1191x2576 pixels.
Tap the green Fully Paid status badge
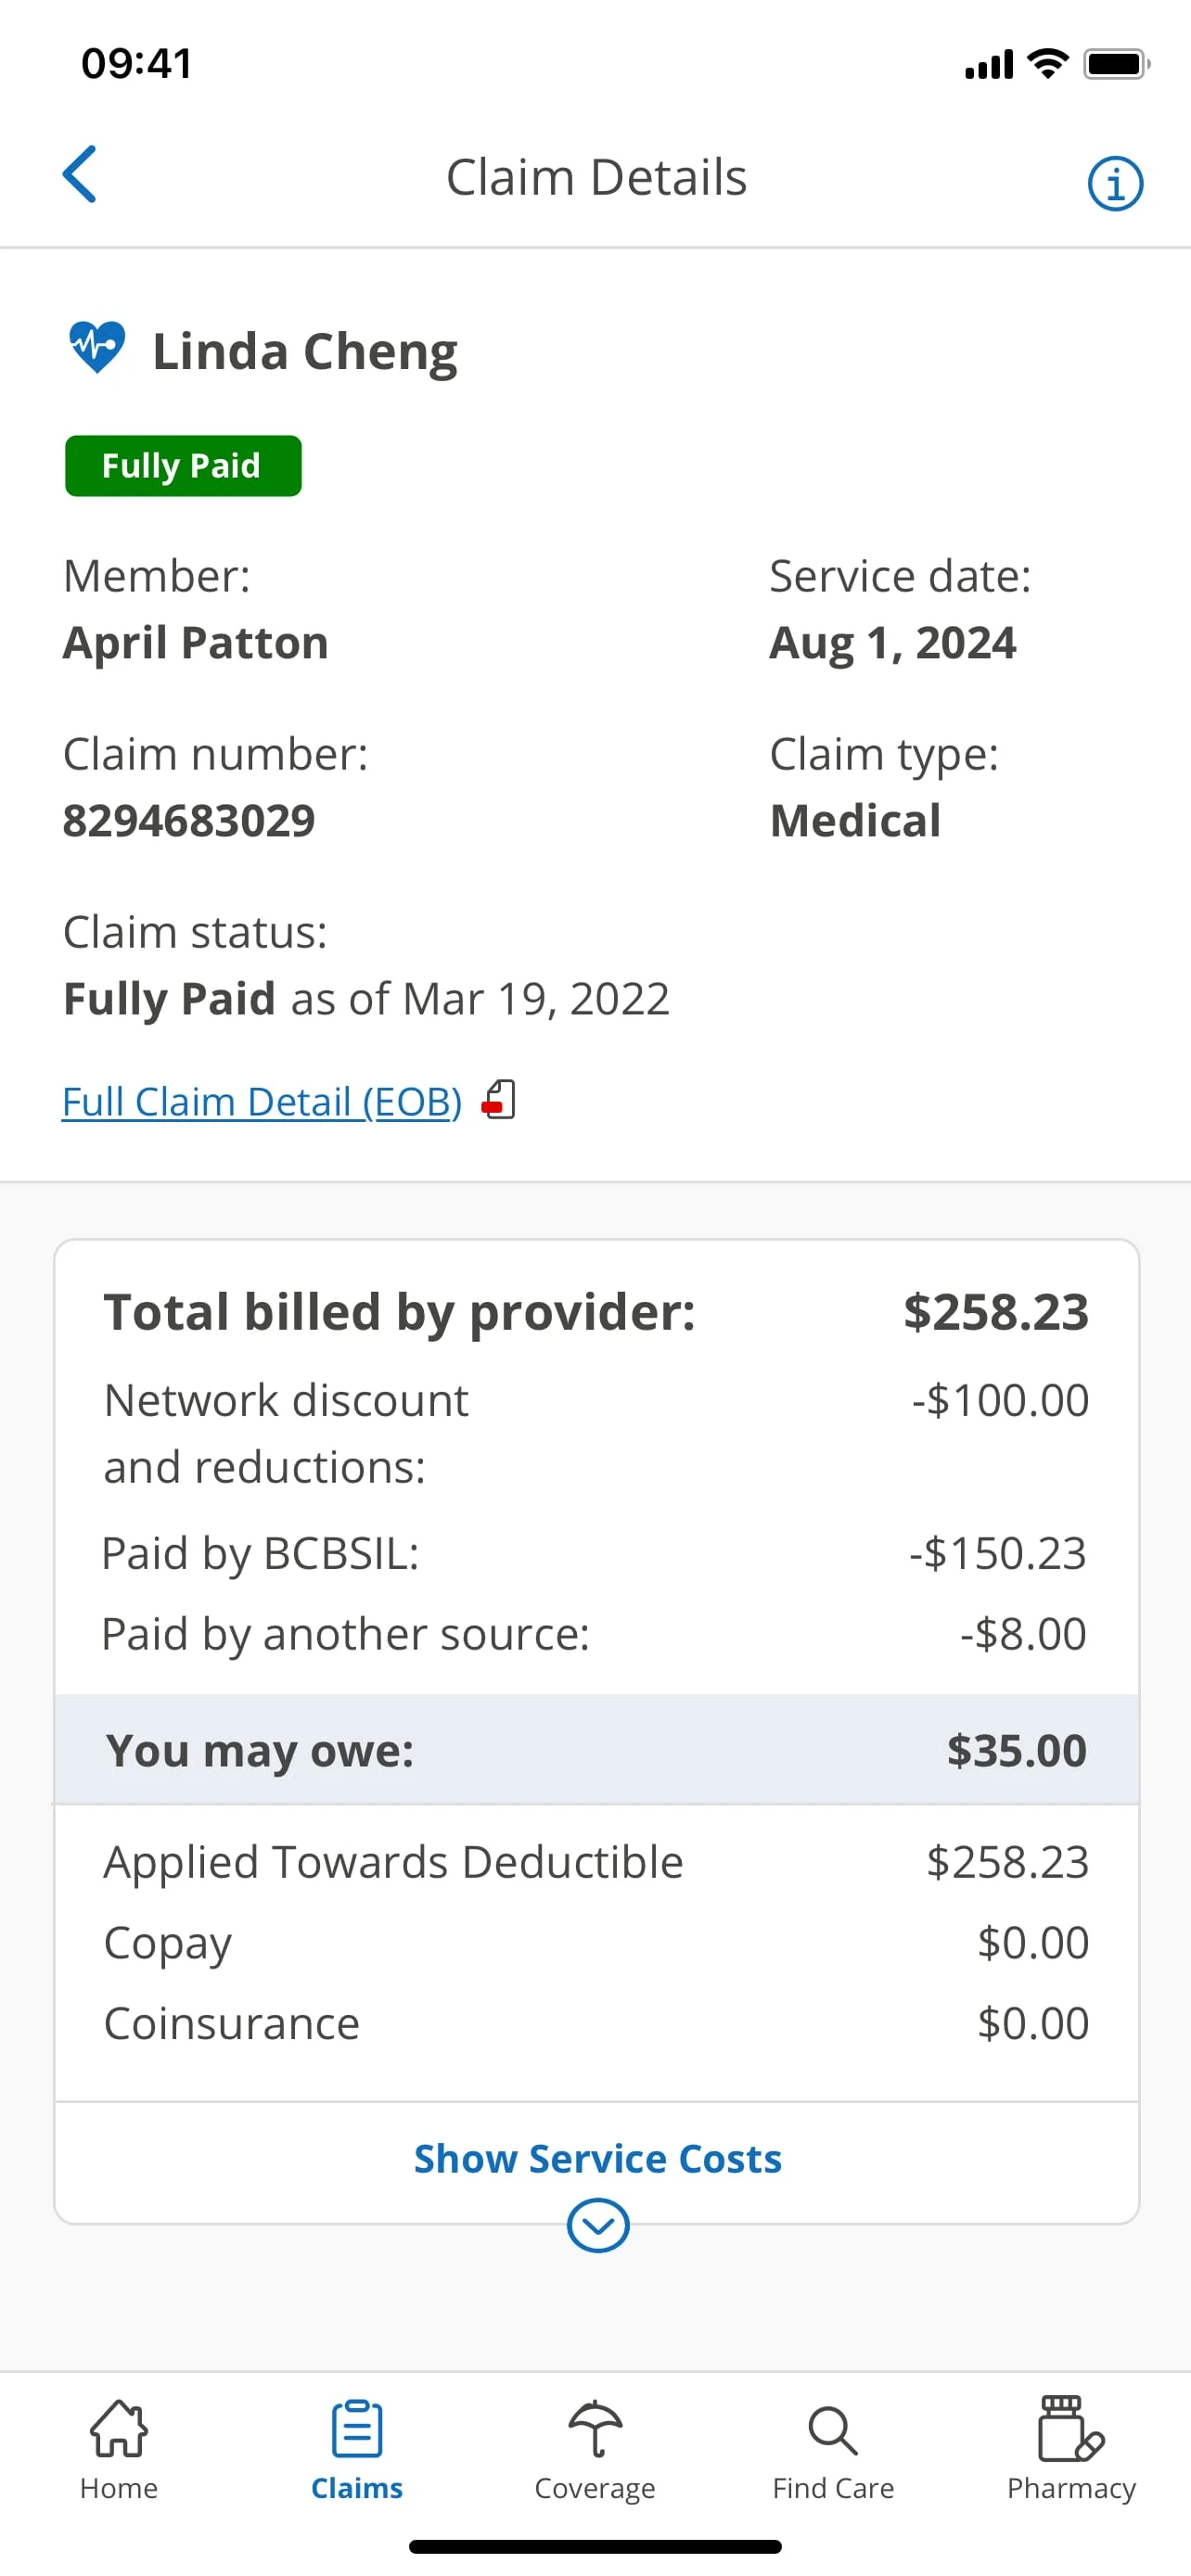tap(182, 465)
